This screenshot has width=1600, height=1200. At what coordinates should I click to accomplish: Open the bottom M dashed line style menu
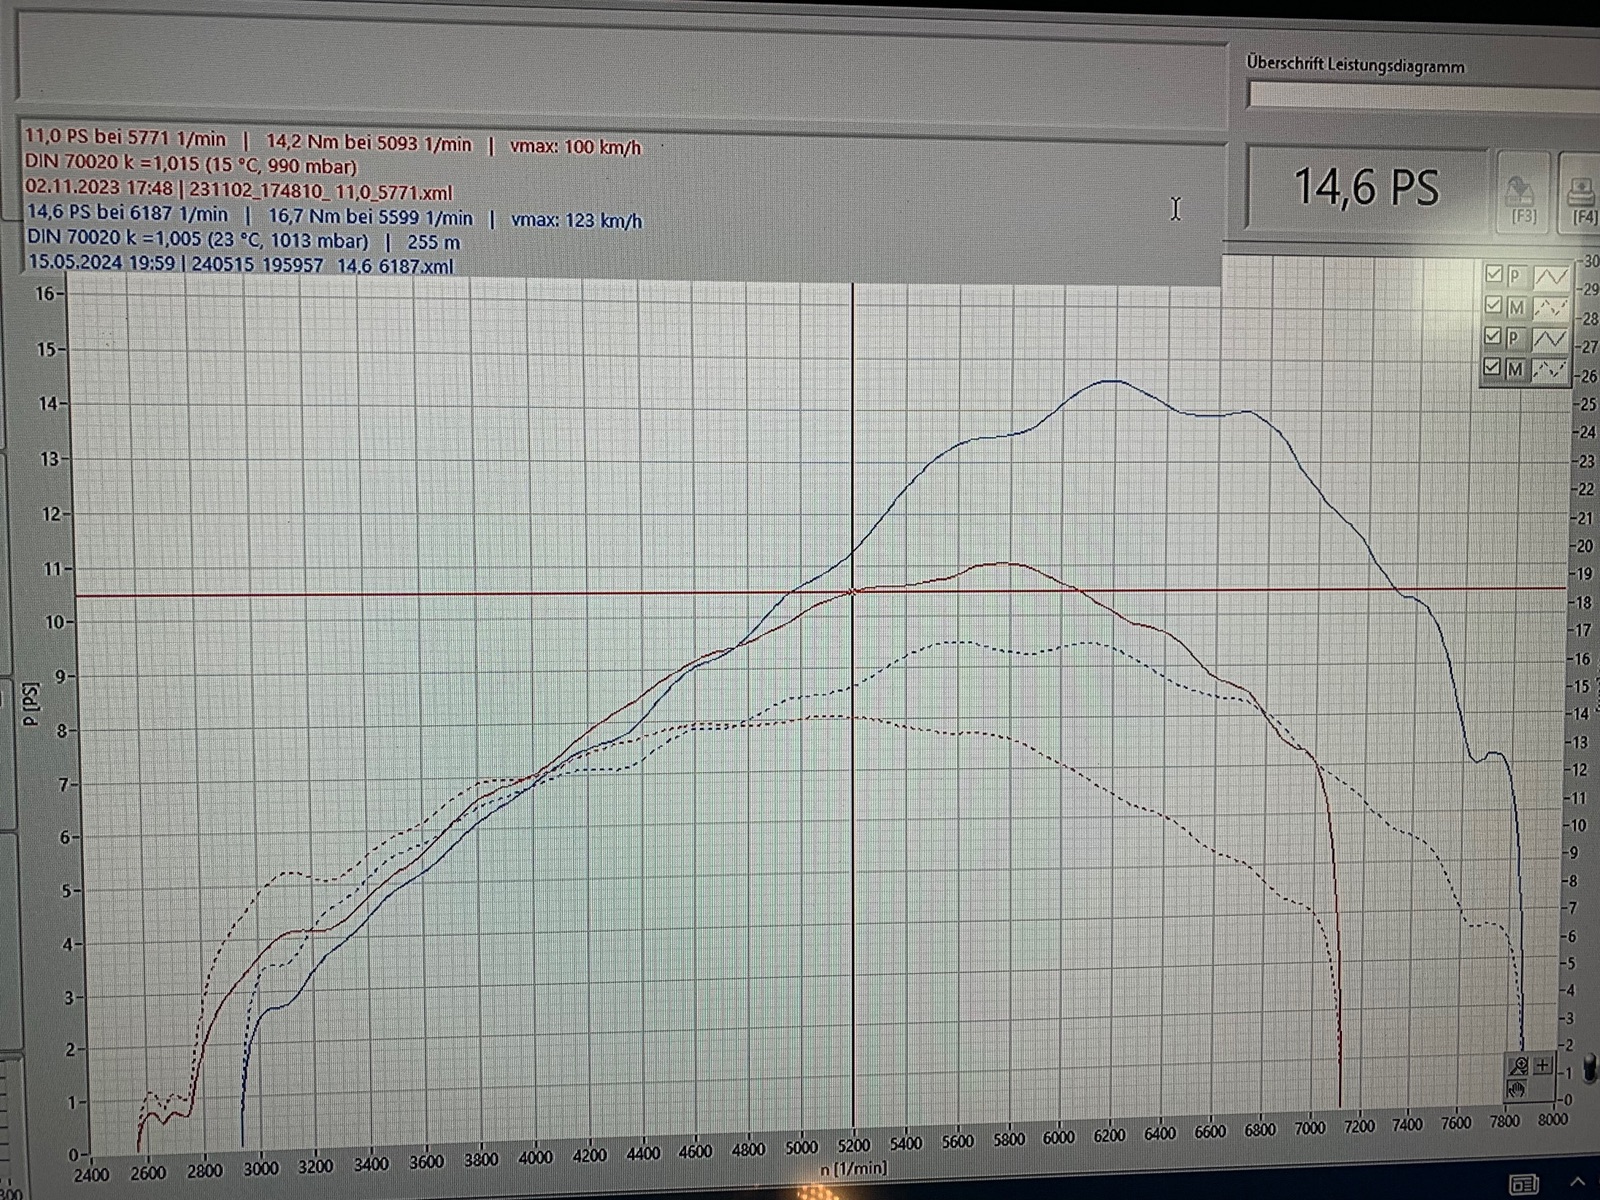[1550, 370]
